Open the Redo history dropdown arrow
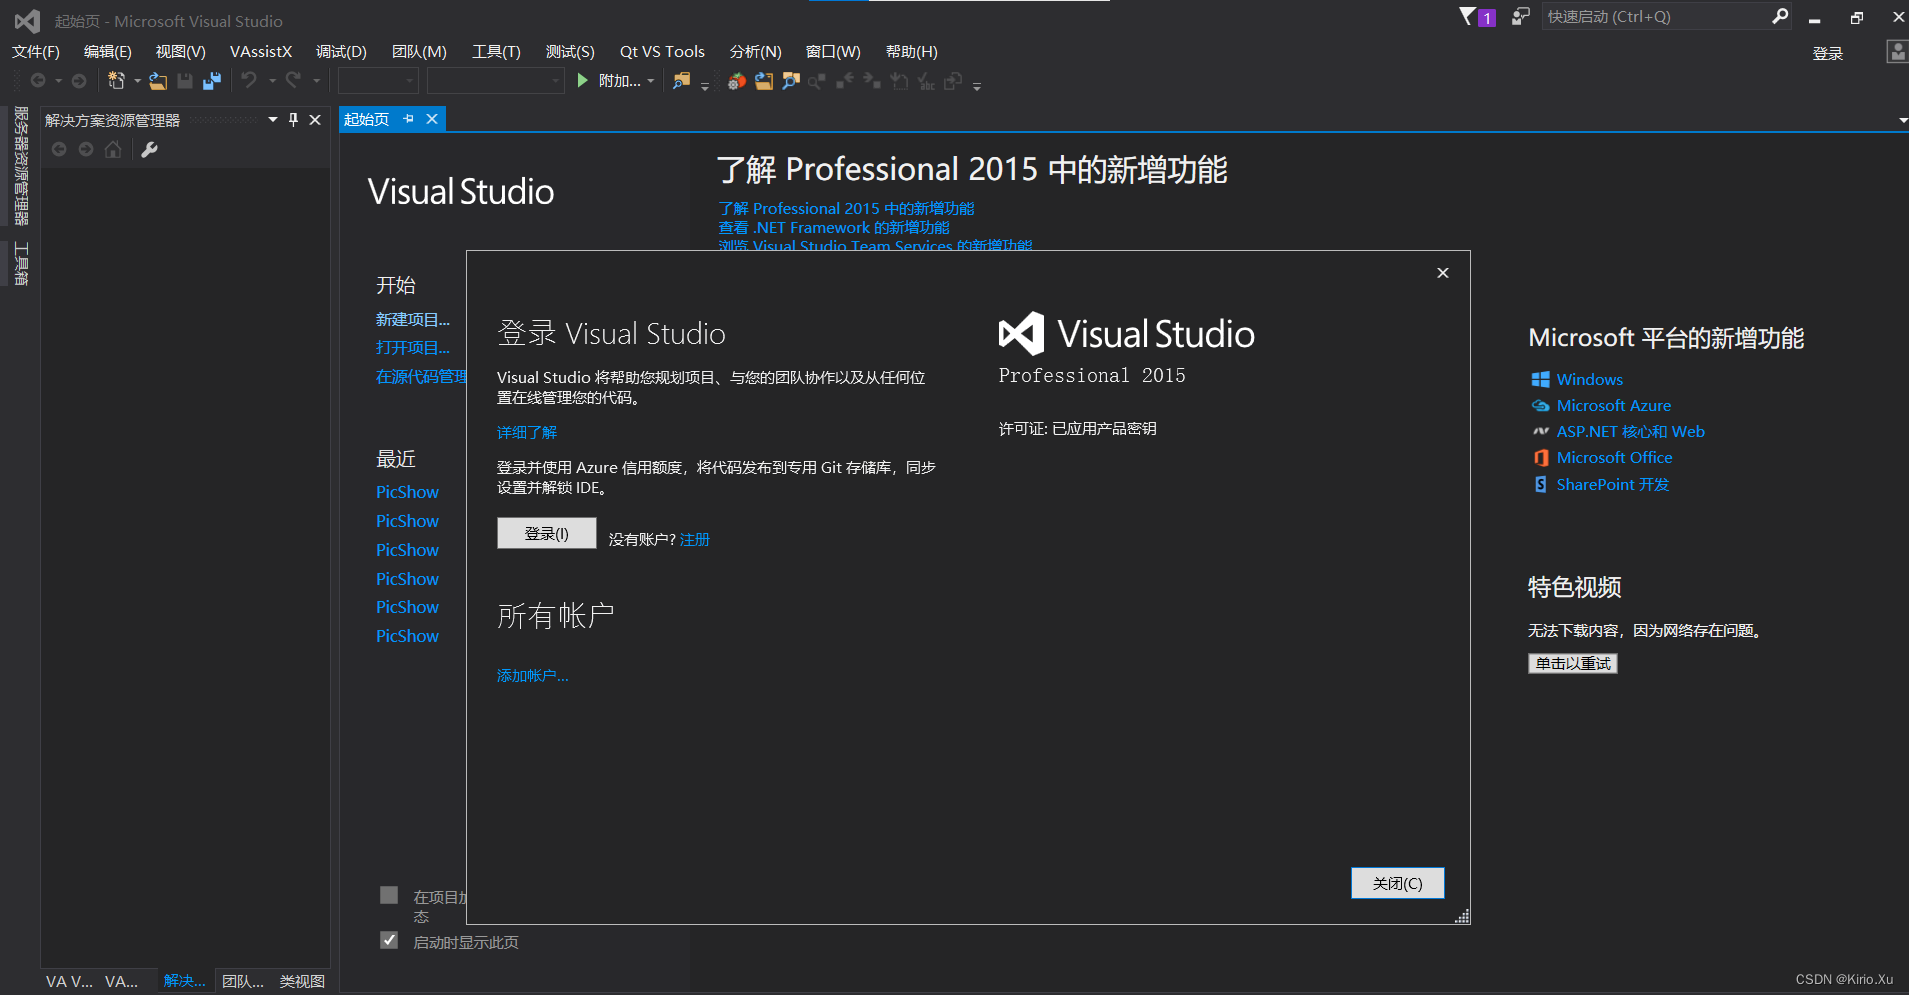The height and width of the screenshot is (995, 1909). [316, 81]
